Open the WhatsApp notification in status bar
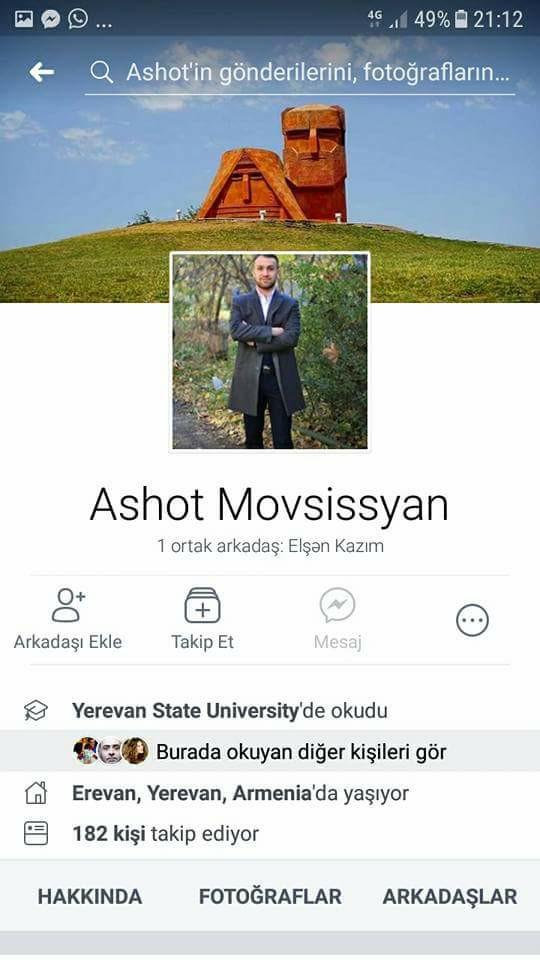The height and width of the screenshot is (960, 540). tap(78, 19)
